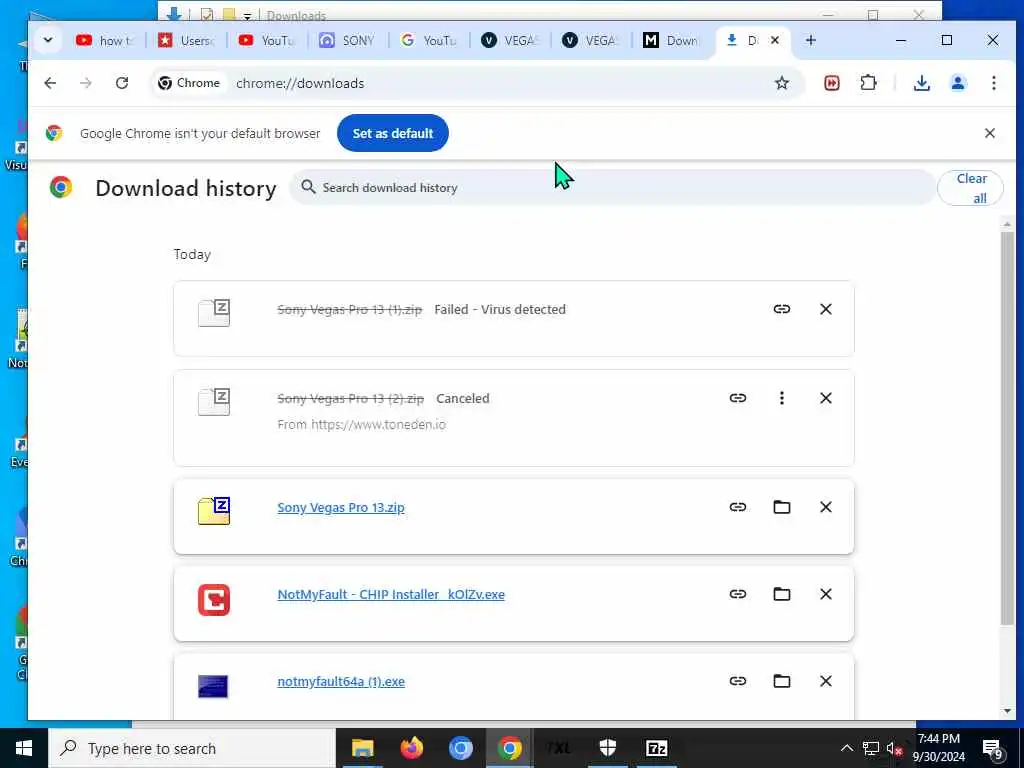Close the current Downloads tab

point(775,40)
